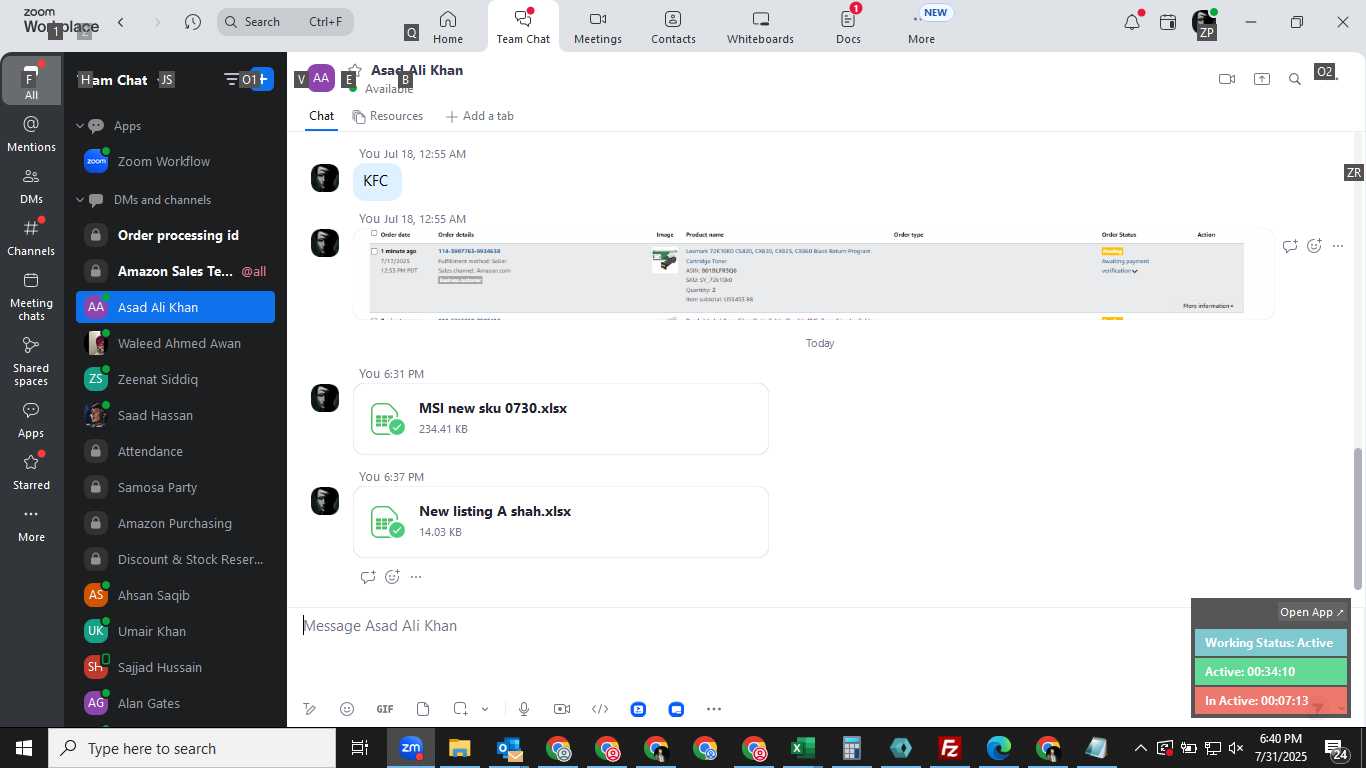This screenshot has width=1366, height=768.
Task: Record a video message
Action: [562, 709]
